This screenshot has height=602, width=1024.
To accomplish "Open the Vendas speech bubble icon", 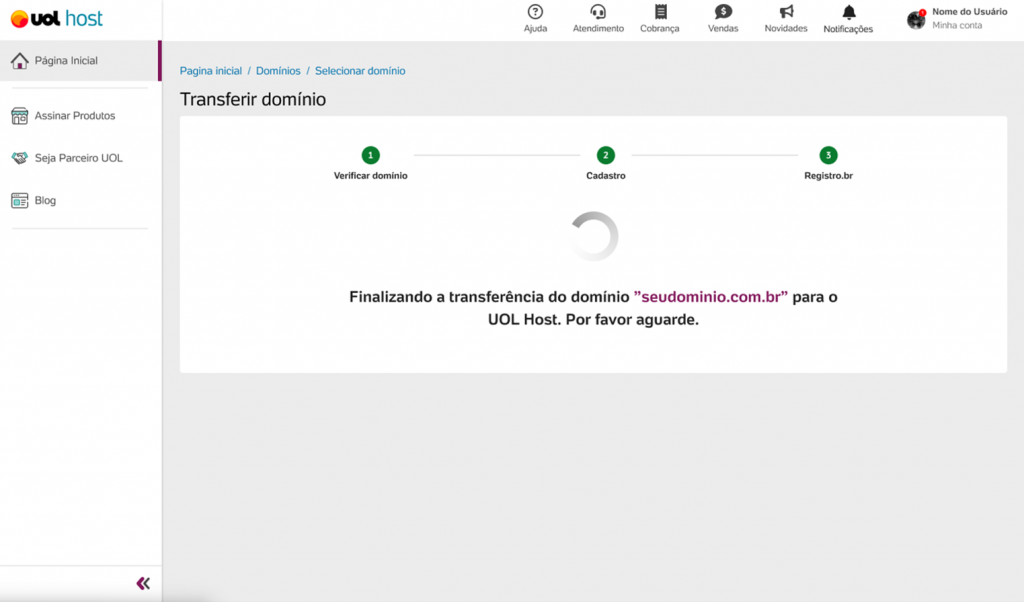I will 723,12.
